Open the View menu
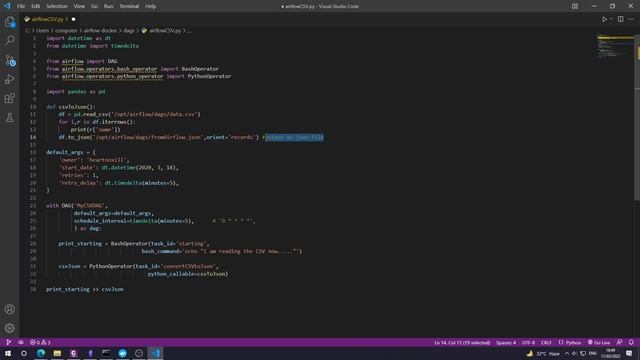Image resolution: width=640 pixels, height=360 pixels. point(79,6)
